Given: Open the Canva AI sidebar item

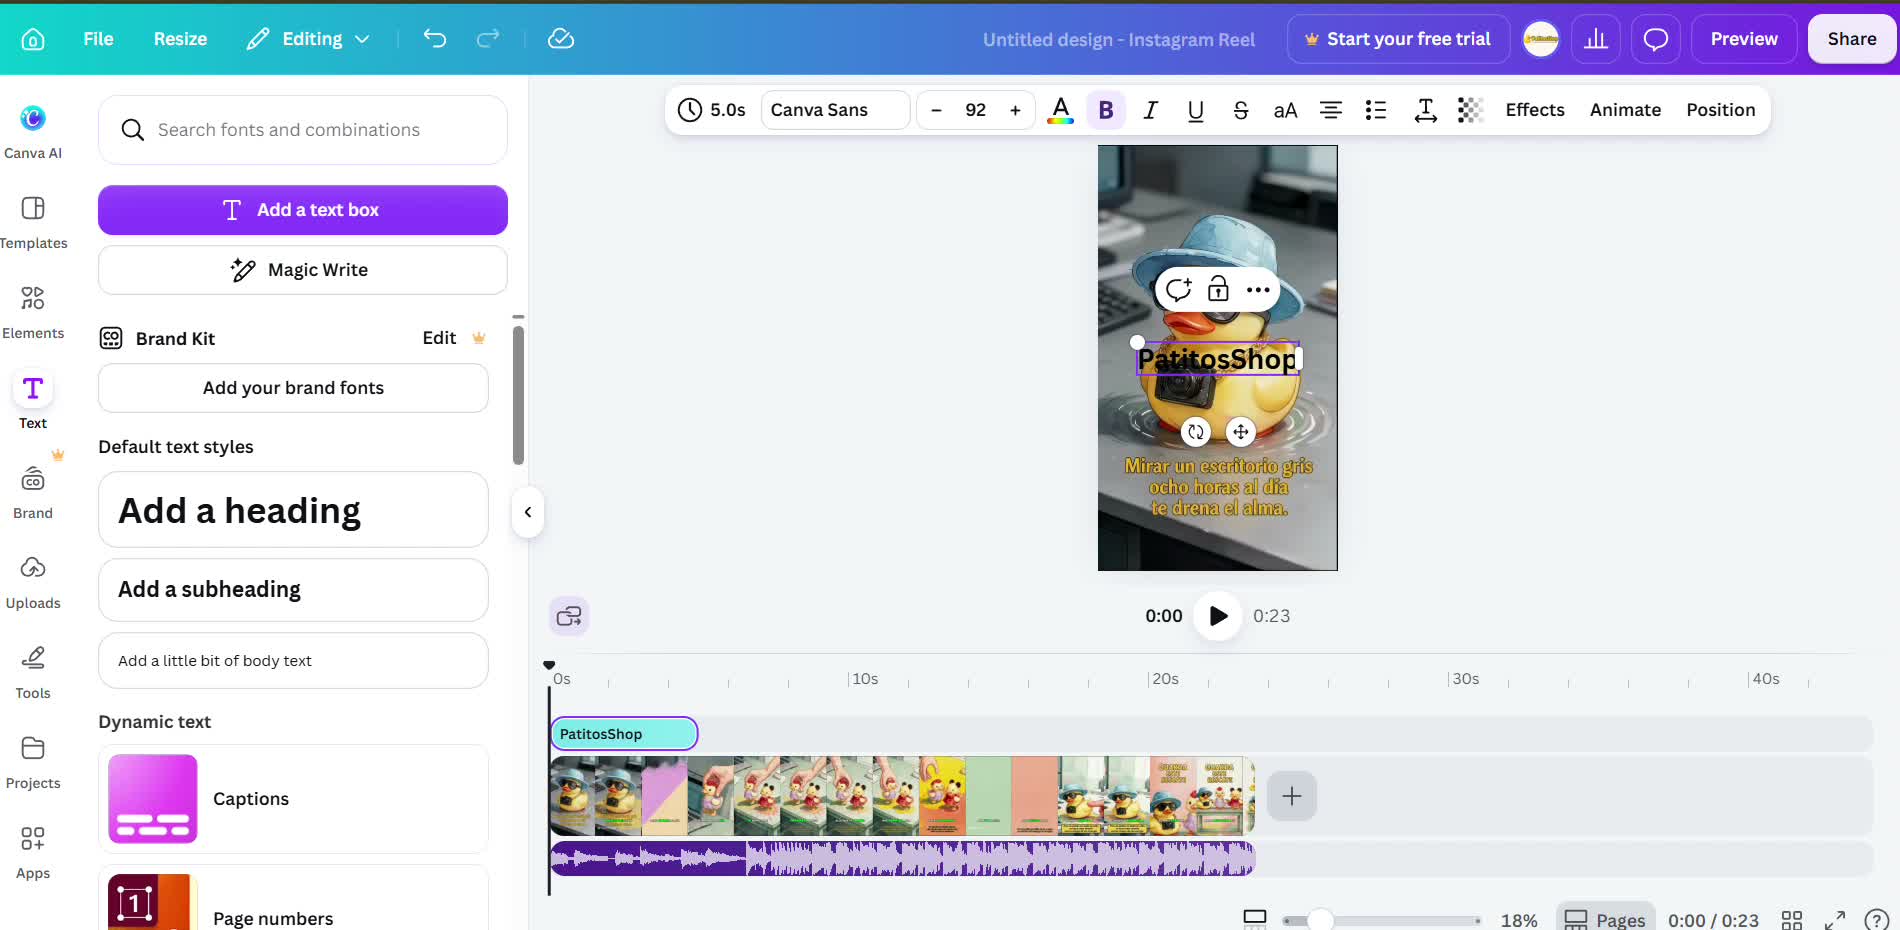Looking at the screenshot, I should click(x=33, y=131).
